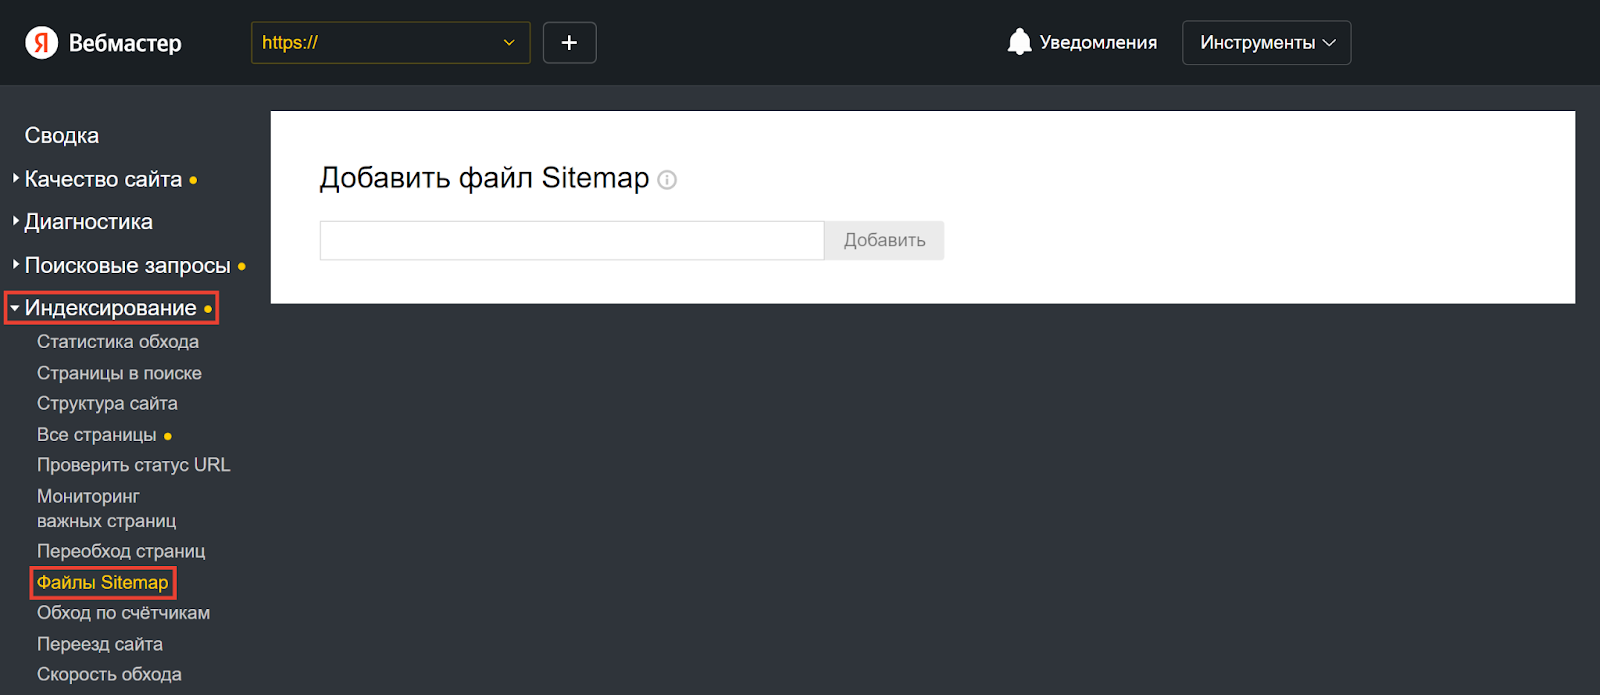Open the Инструменты dropdown menu
The image size is (1600, 695).
1266,43
